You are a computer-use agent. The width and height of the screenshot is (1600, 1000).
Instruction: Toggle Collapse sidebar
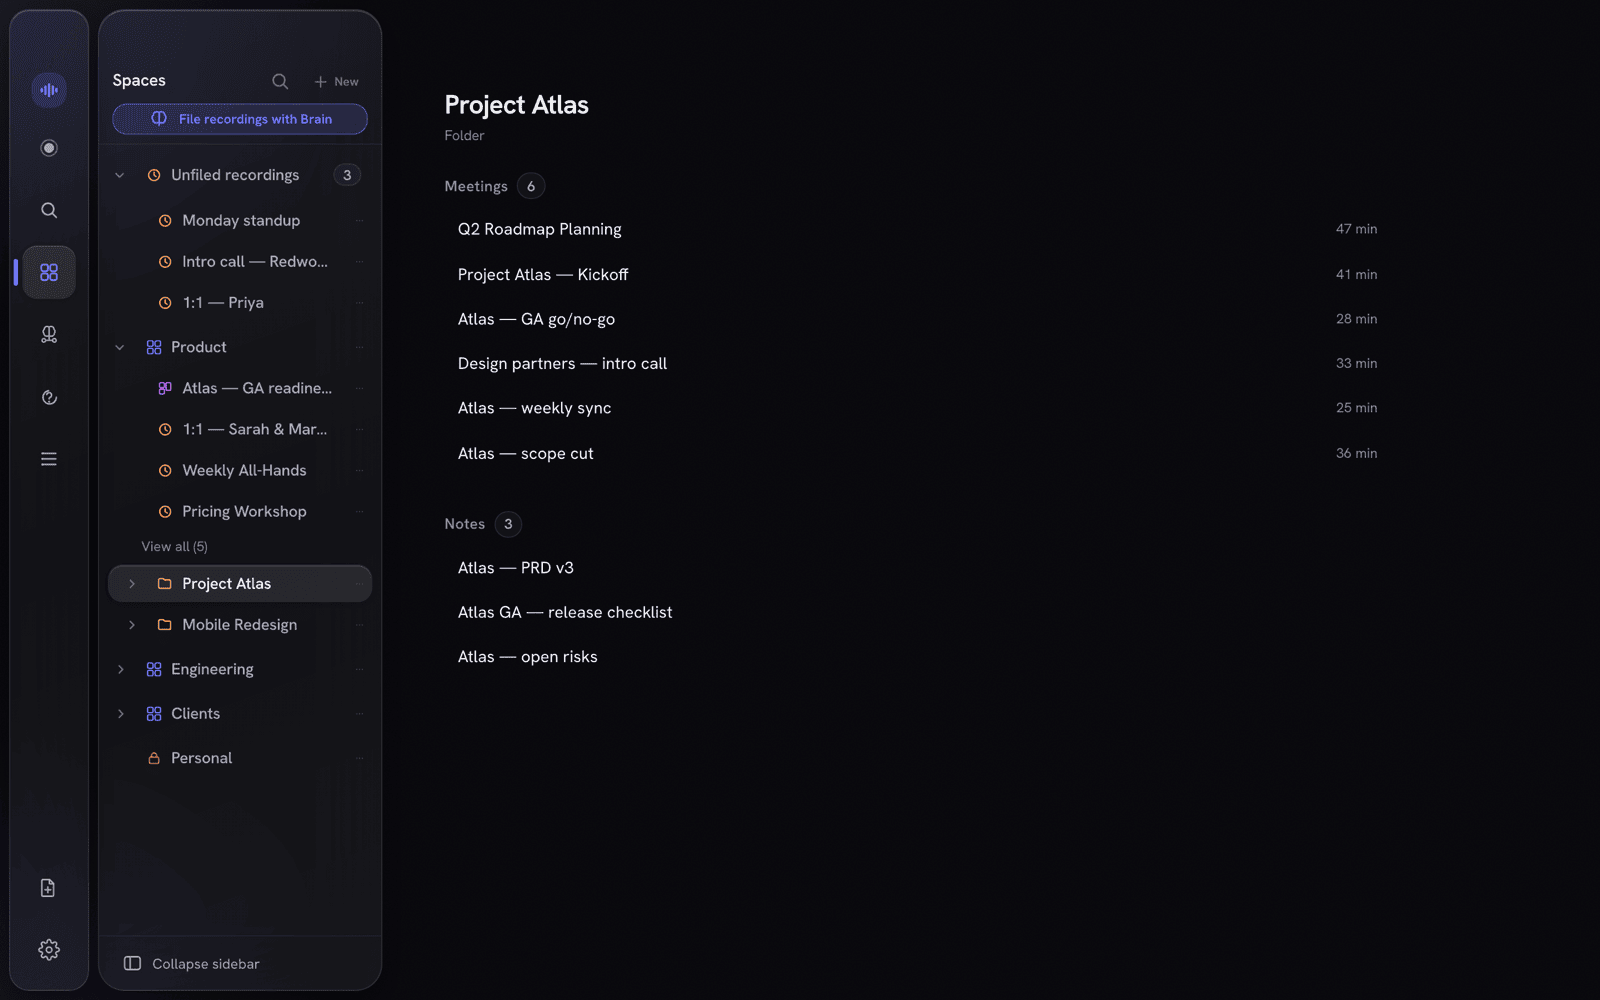pyautogui.click(x=191, y=964)
